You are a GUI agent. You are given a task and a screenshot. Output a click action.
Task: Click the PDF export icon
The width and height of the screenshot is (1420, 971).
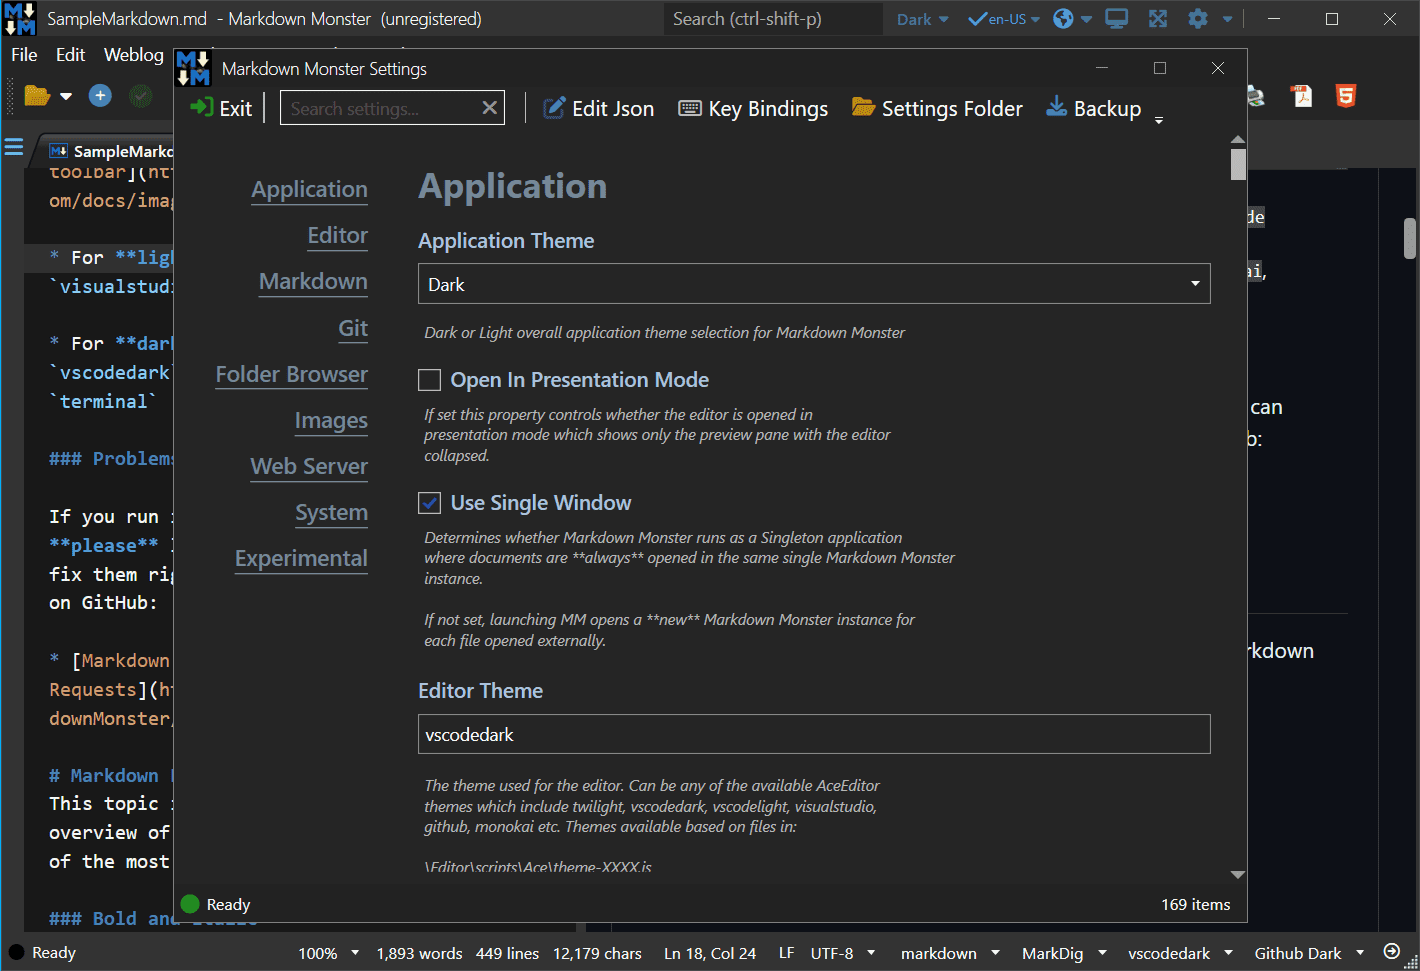coord(1301,96)
